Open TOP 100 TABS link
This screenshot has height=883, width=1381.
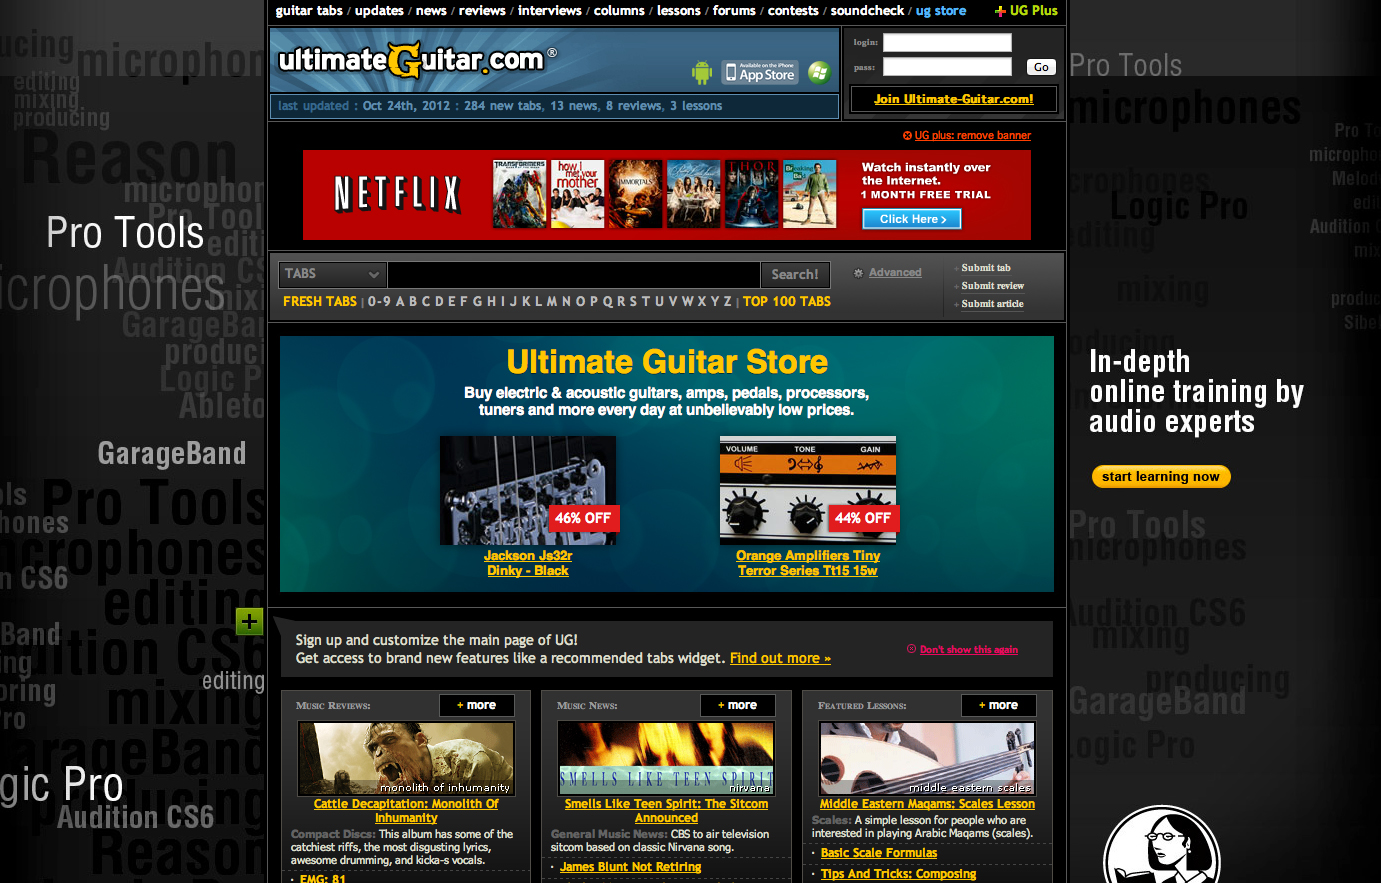coord(787,302)
